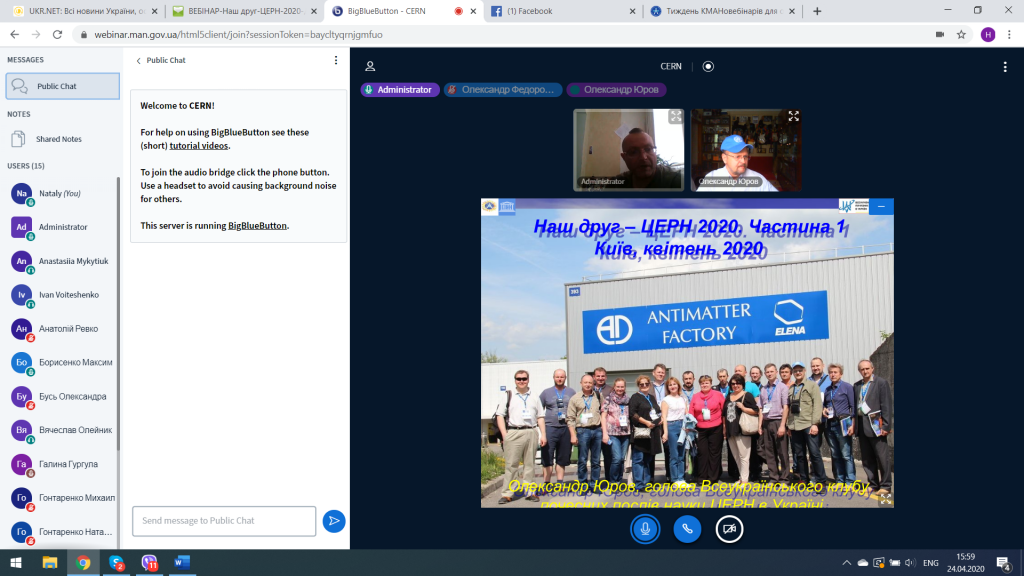Click the user list scrollbar
Viewport: 1024px width, 576px height.
click(x=118, y=313)
